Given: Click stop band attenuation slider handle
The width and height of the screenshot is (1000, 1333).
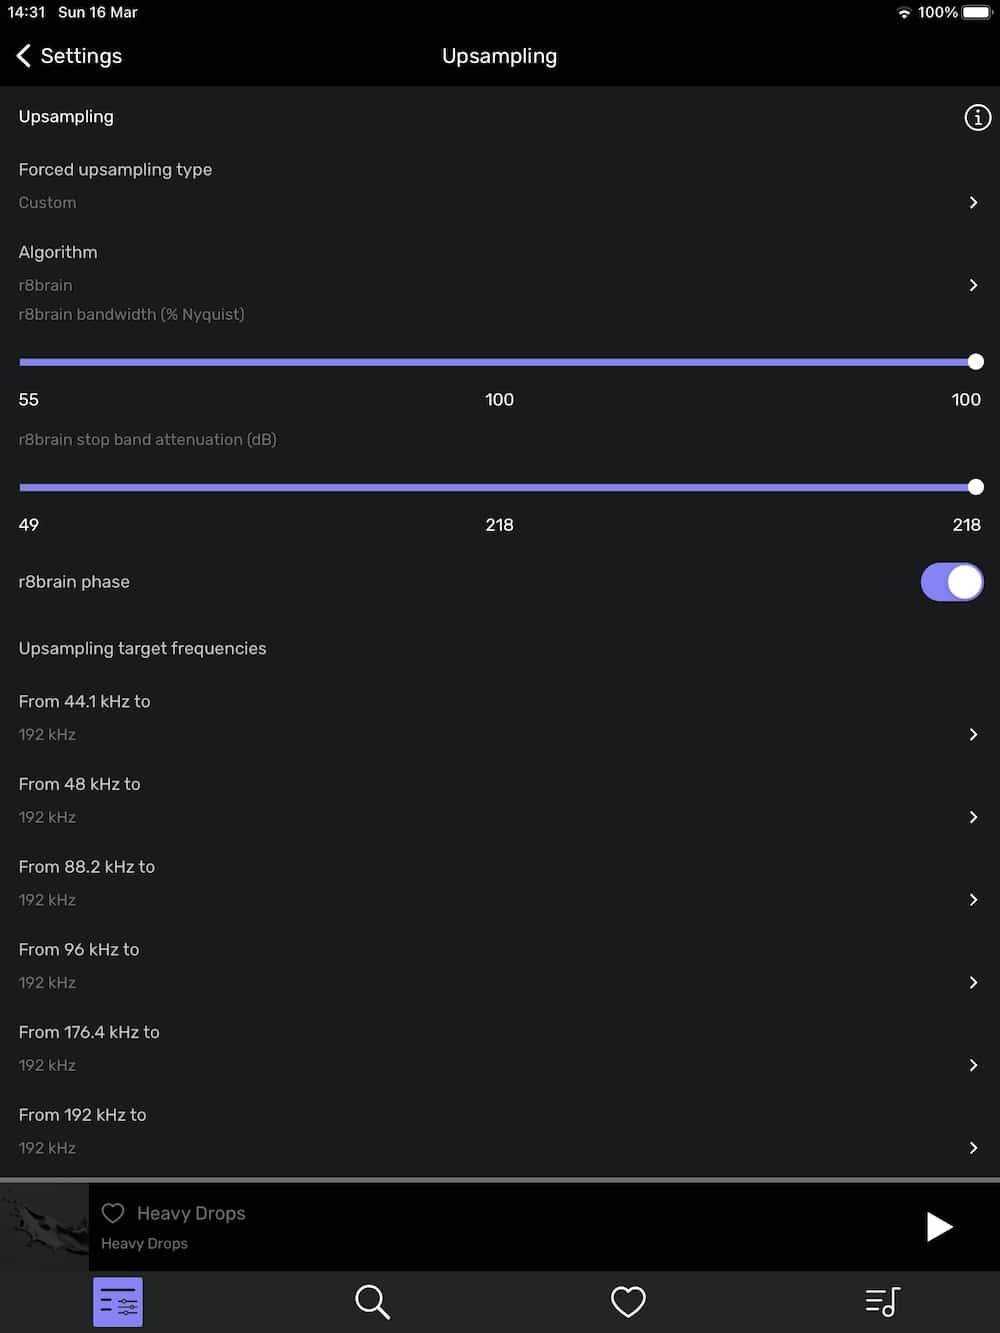Looking at the screenshot, I should (x=976, y=487).
